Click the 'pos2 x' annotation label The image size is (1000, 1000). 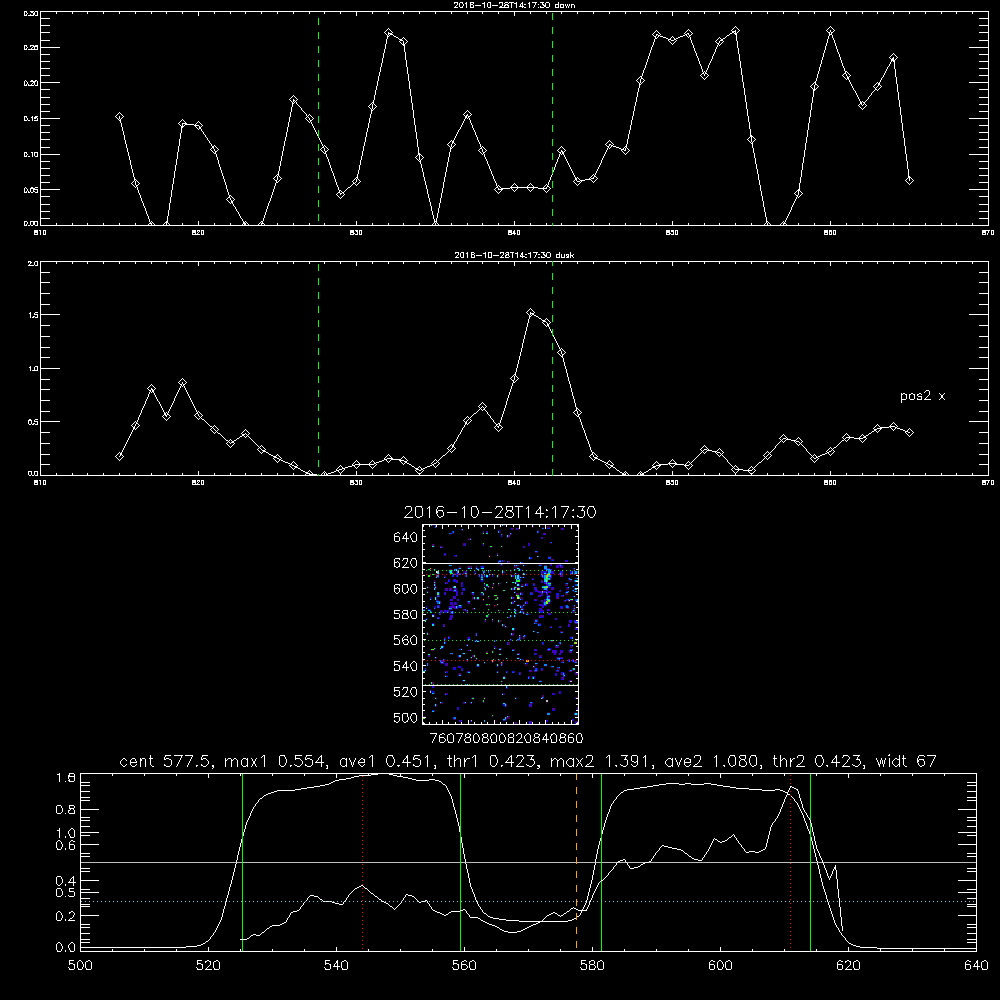922,396
